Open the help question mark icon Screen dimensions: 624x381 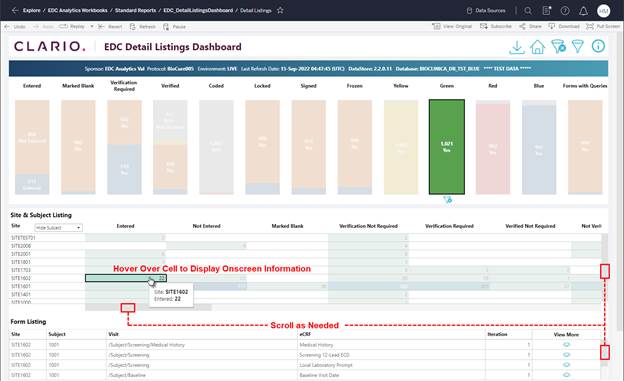565,11
